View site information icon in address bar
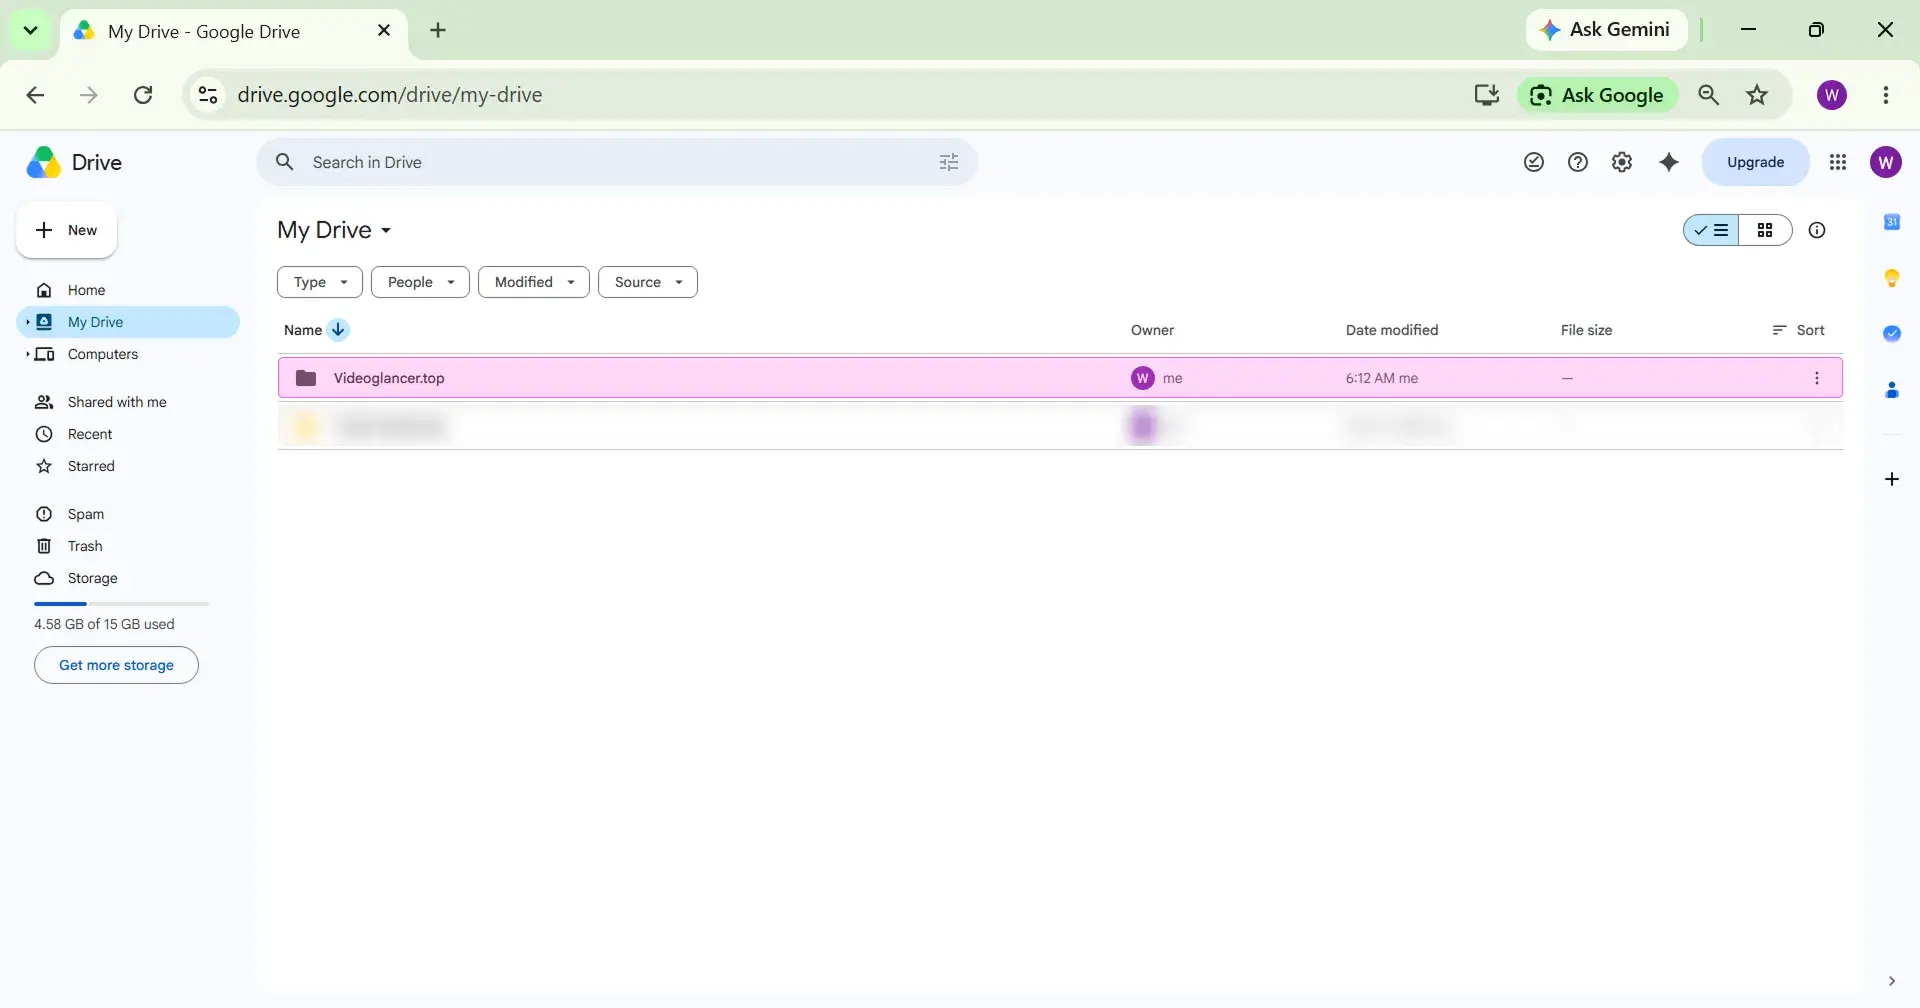Viewport: 1920px width, 1008px height. [208, 95]
